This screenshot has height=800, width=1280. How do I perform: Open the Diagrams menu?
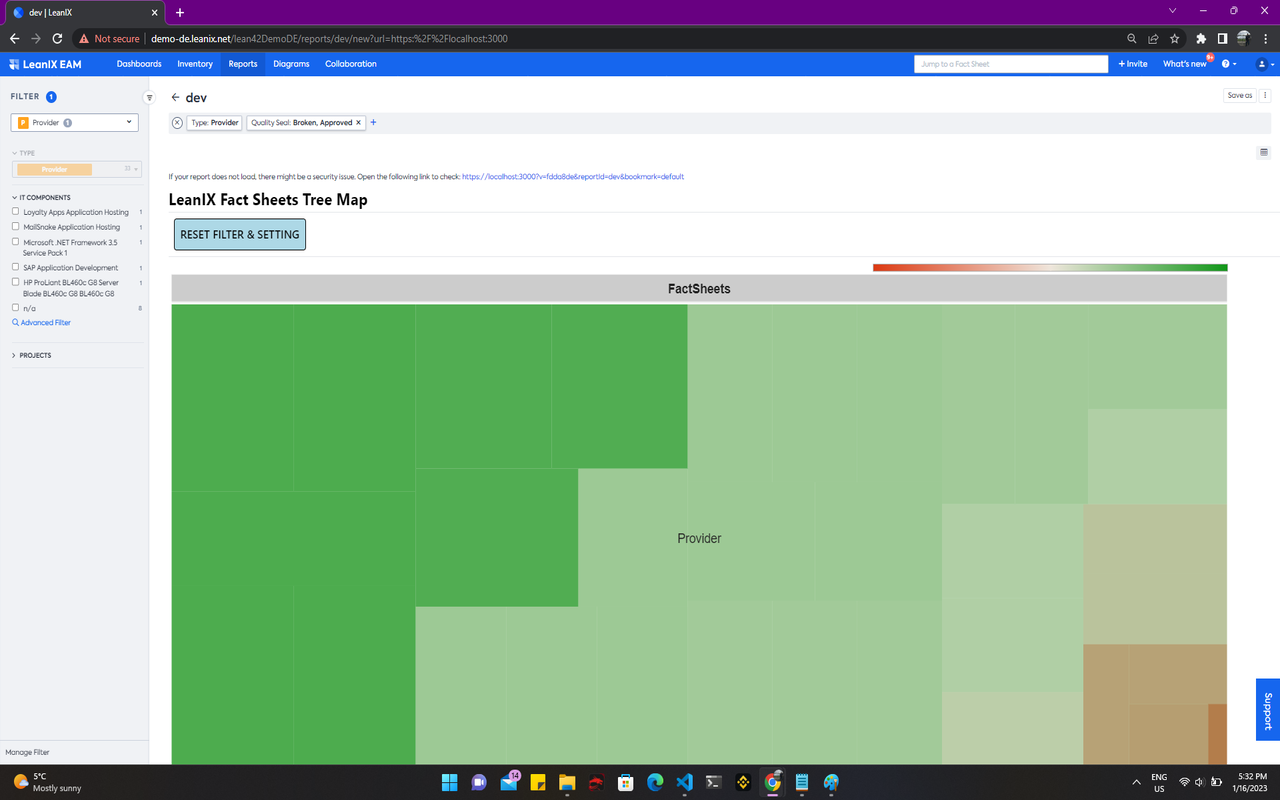tap(291, 64)
